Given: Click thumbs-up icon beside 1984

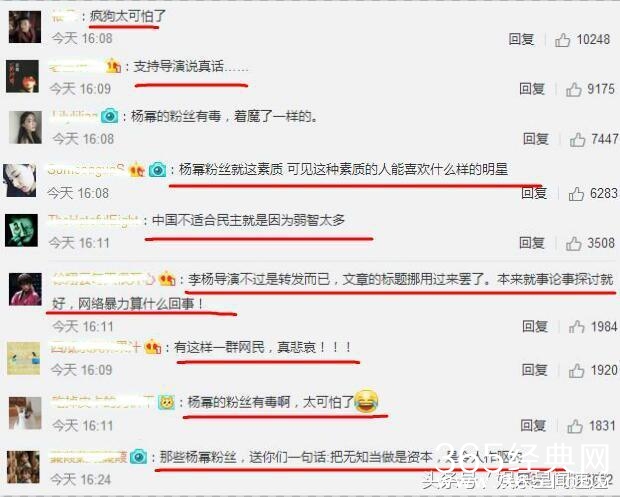Looking at the screenshot, I should click(x=577, y=327).
